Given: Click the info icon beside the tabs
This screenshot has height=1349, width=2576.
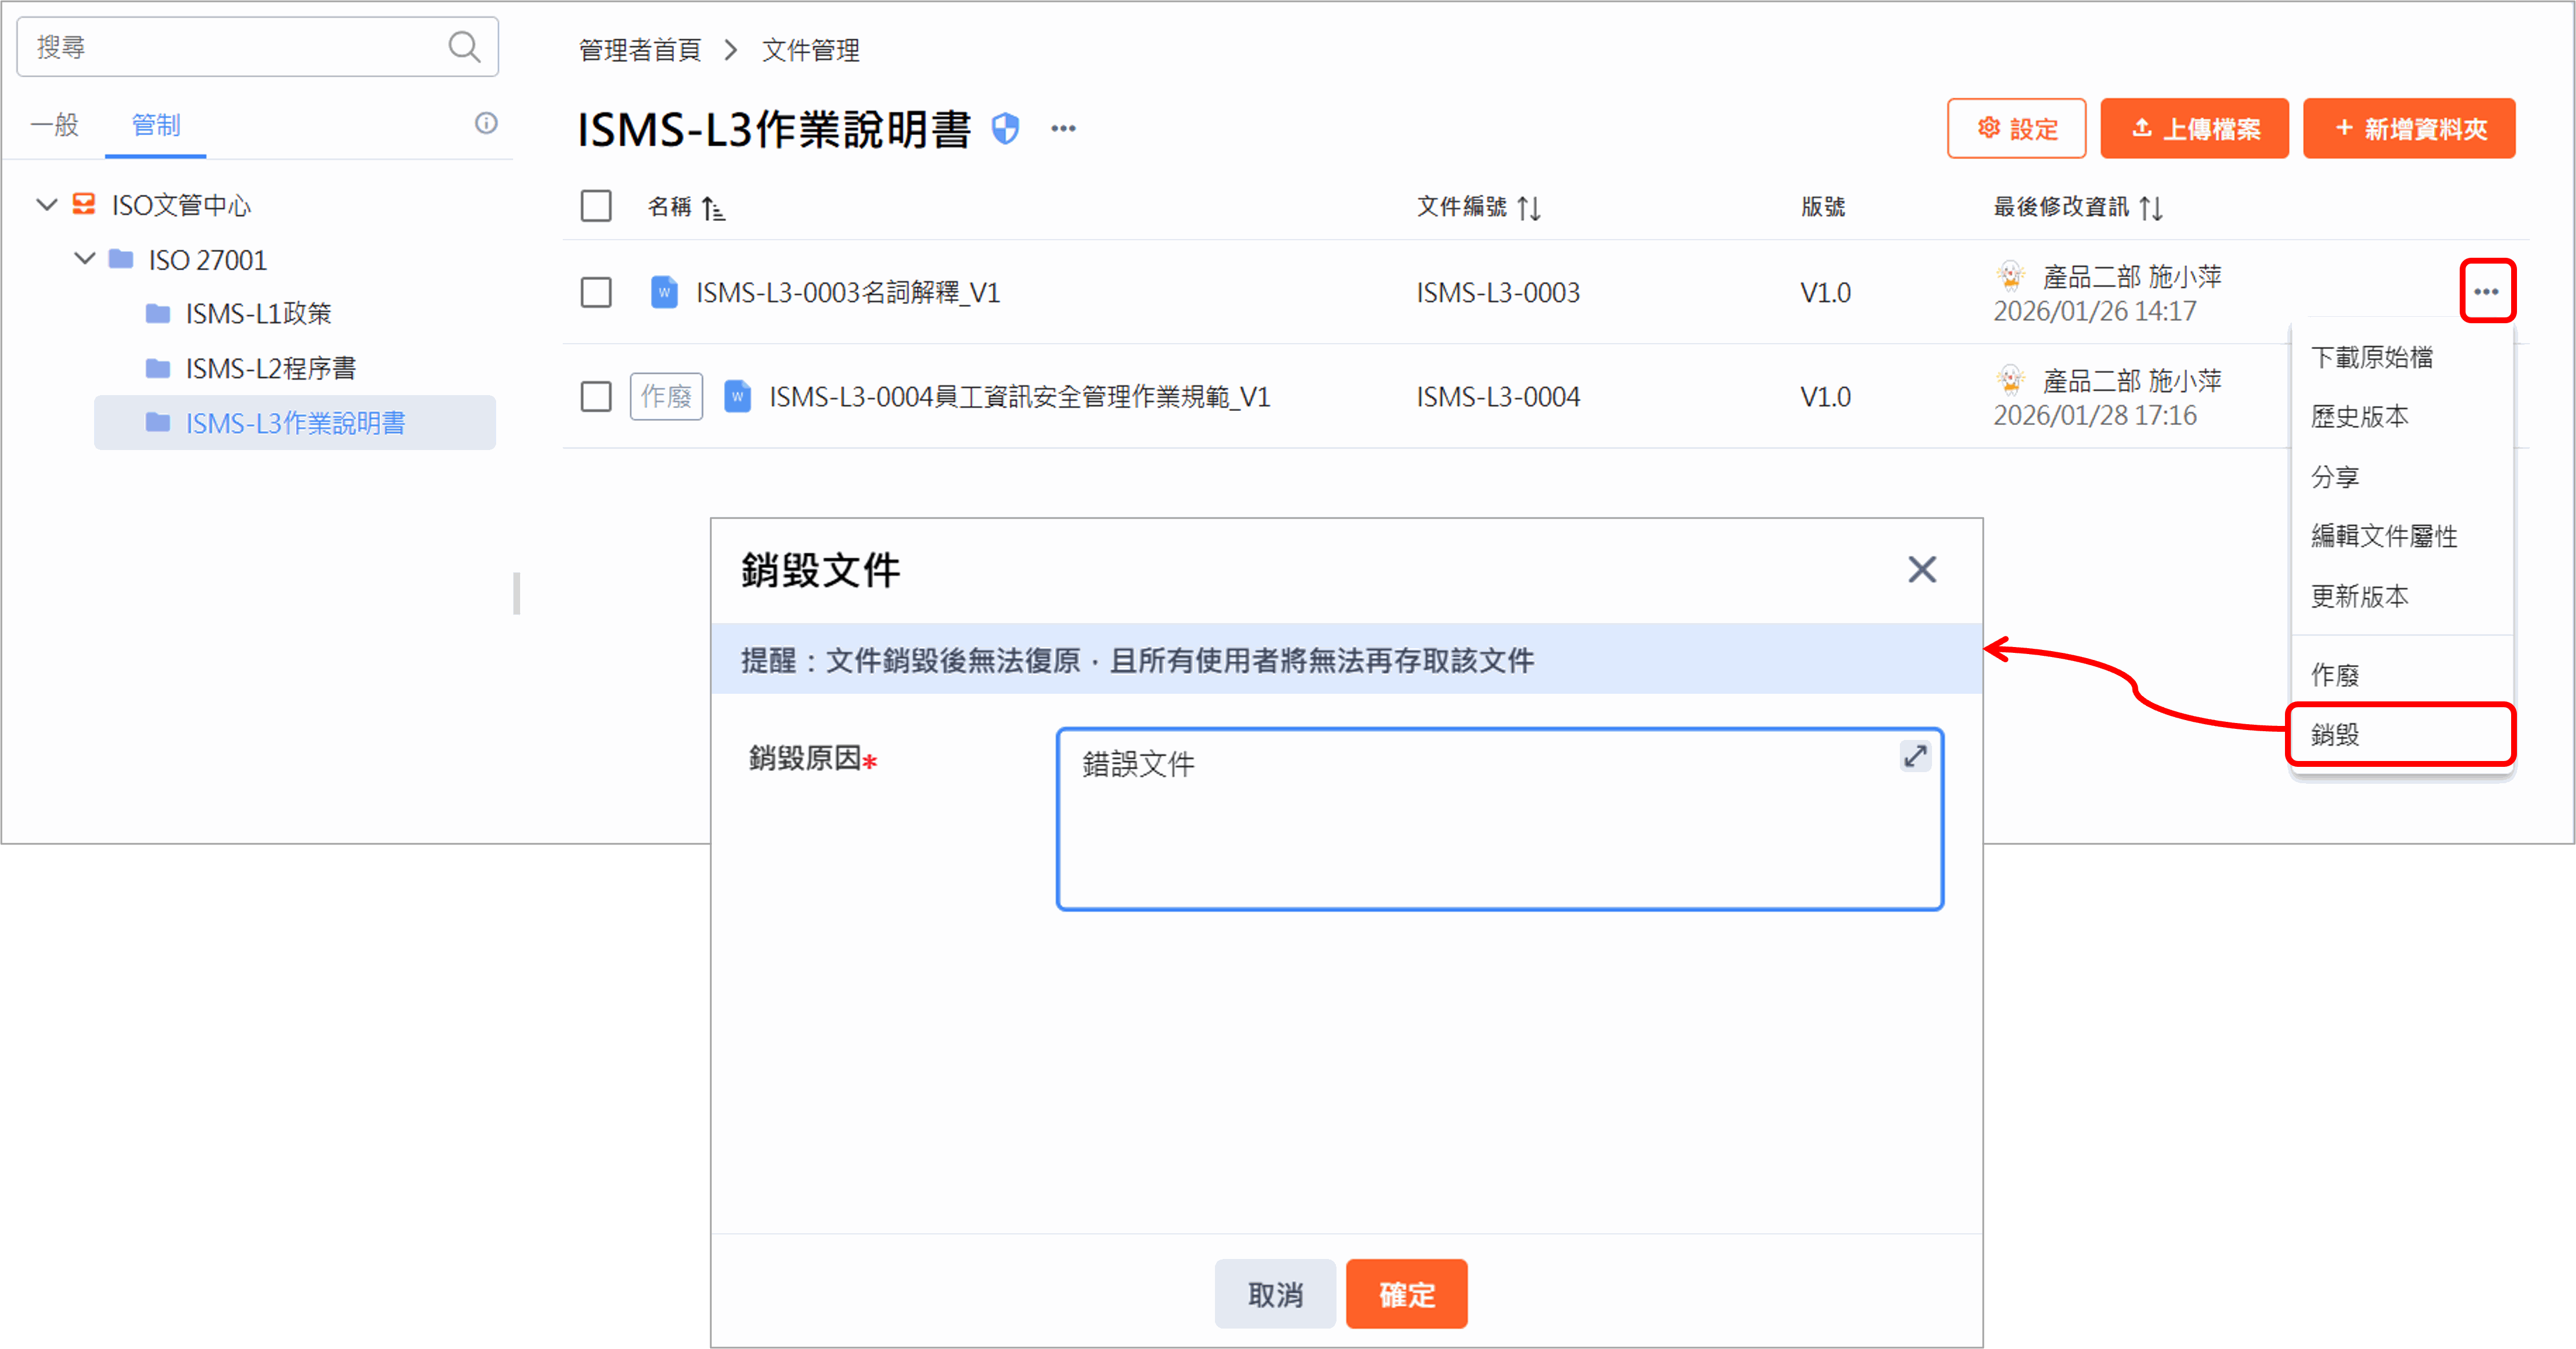Looking at the screenshot, I should (486, 123).
